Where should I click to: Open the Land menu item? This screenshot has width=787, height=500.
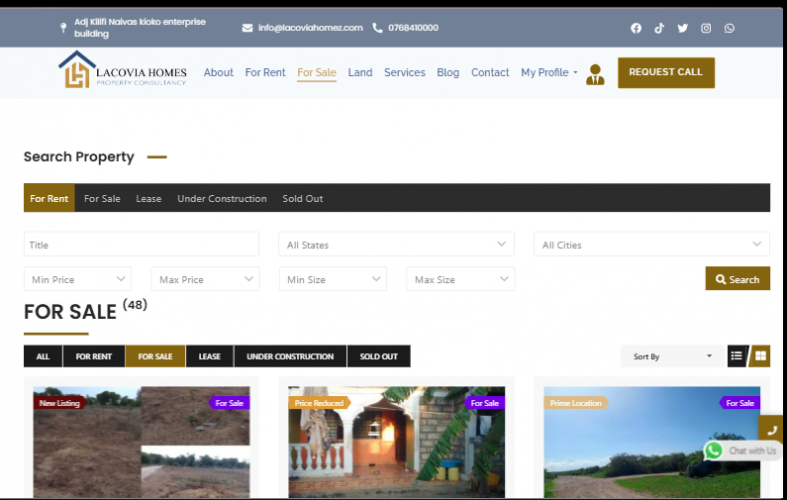click(x=360, y=72)
